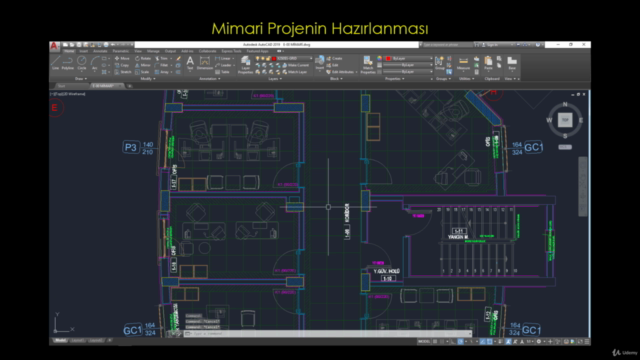The width and height of the screenshot is (640, 360).
Task: Click the Array tool
Action: pyautogui.click(x=162, y=72)
